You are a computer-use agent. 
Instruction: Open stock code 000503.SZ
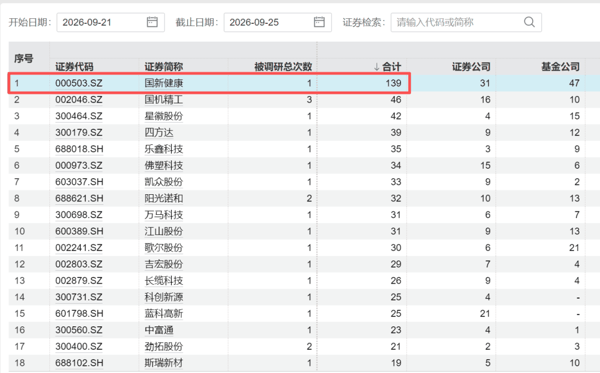click(x=79, y=83)
